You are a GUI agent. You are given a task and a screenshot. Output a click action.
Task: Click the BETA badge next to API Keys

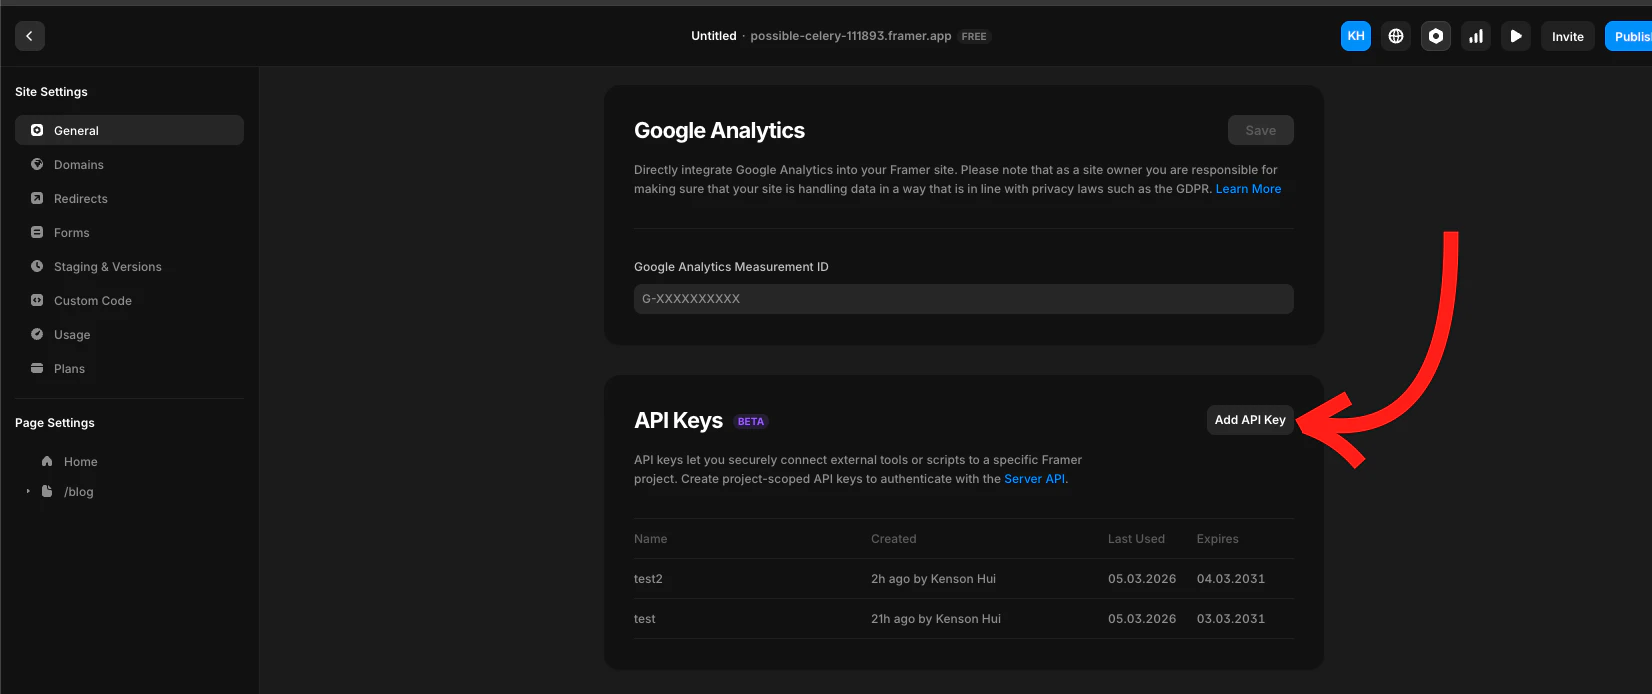[751, 422]
